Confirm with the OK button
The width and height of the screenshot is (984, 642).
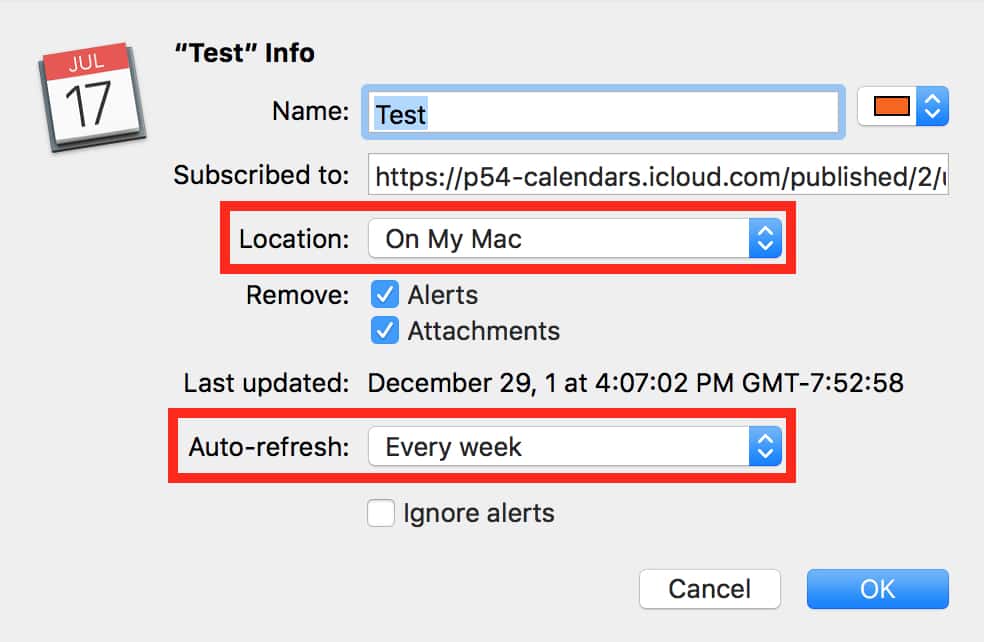pos(877,589)
